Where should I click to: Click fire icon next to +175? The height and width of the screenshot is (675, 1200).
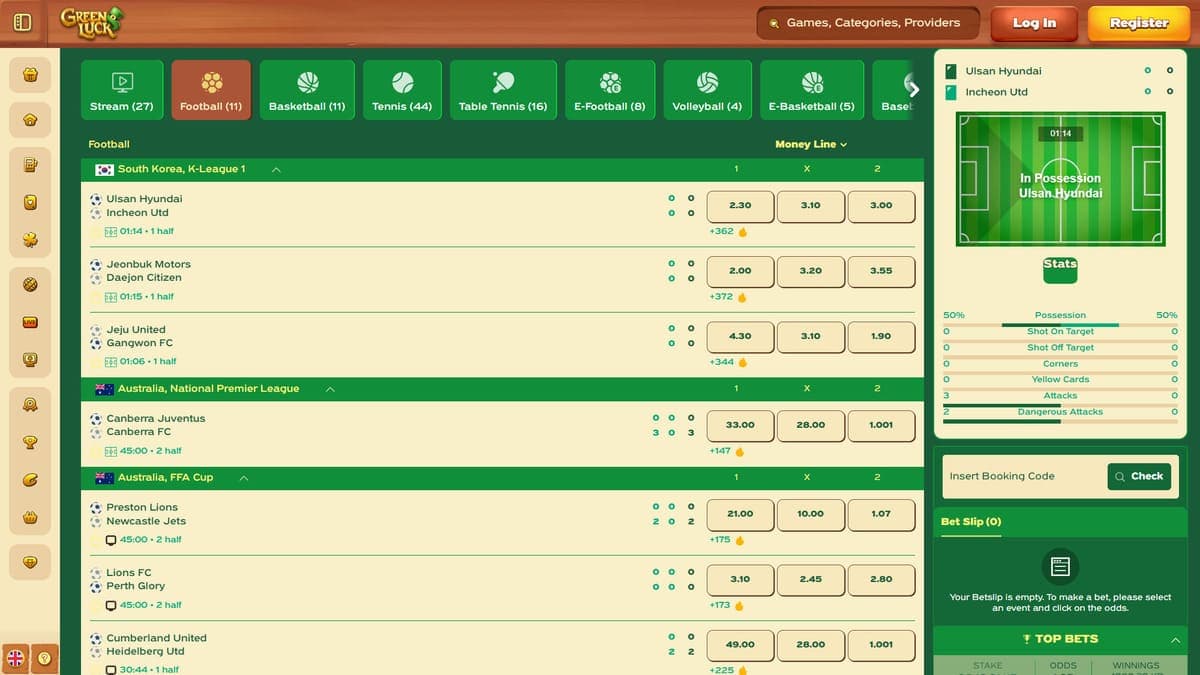pos(741,540)
